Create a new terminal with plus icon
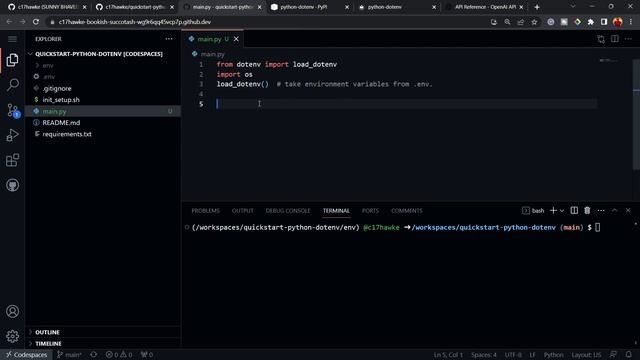640x360 pixels. [x=553, y=210]
